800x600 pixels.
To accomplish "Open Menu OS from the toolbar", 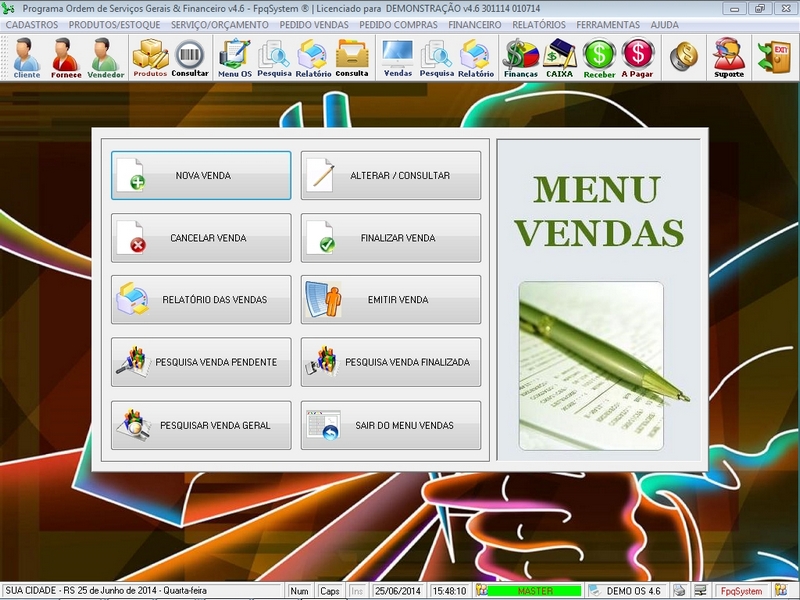I will click(236, 55).
